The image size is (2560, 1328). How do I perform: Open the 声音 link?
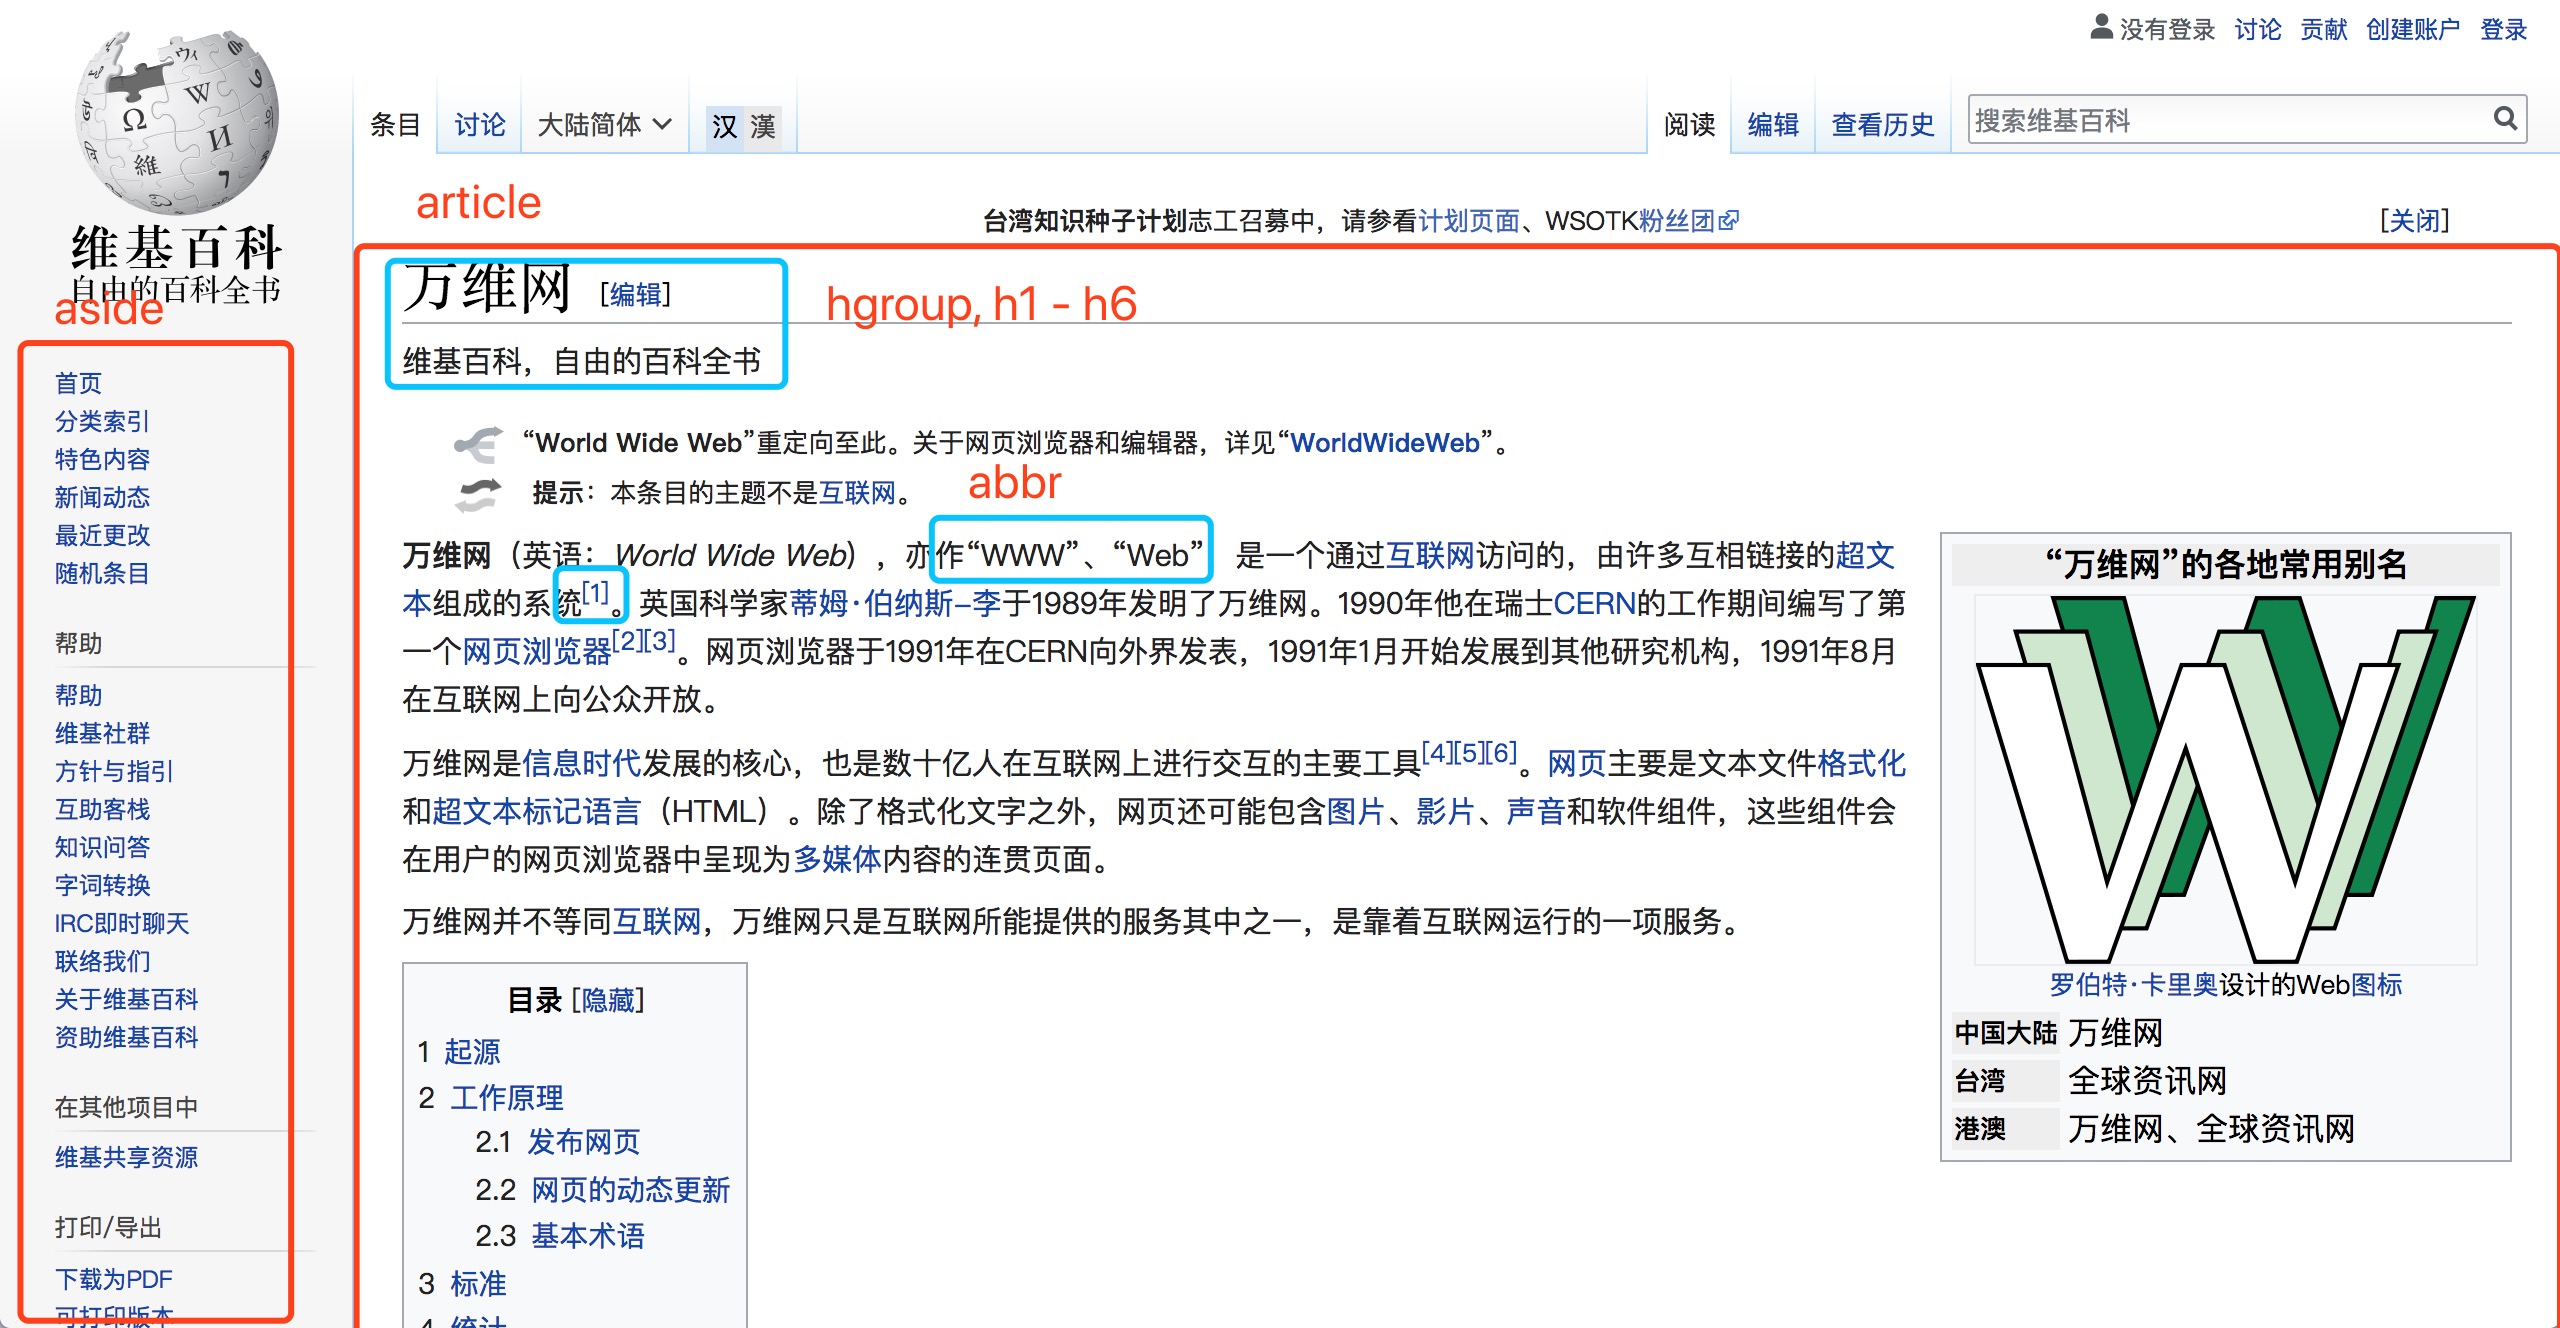1535,811
